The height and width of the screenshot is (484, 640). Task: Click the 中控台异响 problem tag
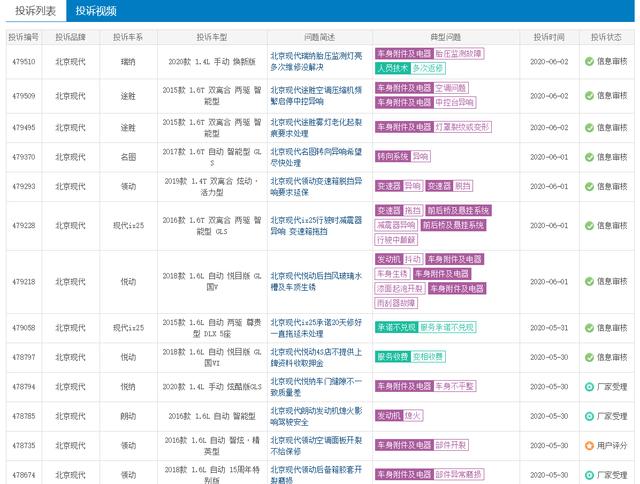[455, 102]
